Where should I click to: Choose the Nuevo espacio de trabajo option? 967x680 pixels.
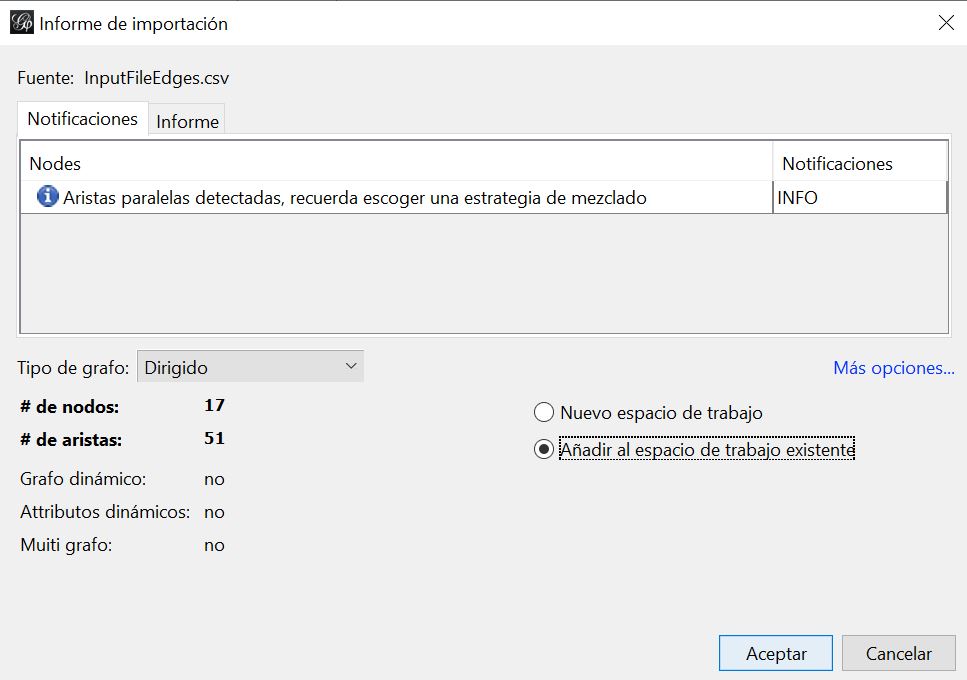click(x=544, y=413)
